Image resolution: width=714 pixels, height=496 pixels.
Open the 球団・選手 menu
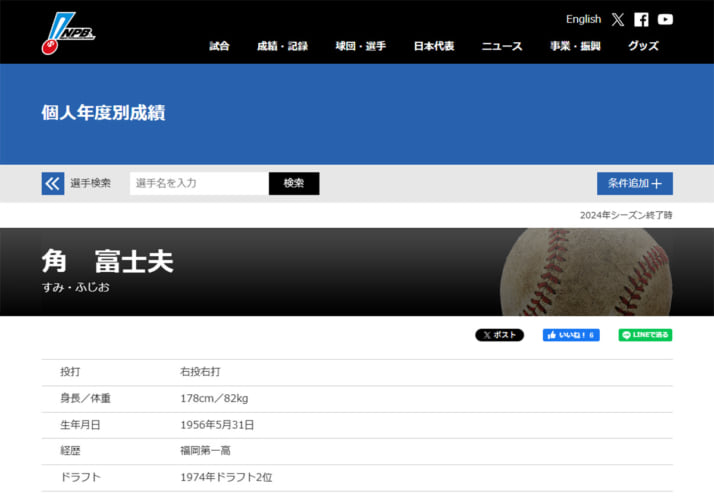pyautogui.click(x=360, y=46)
